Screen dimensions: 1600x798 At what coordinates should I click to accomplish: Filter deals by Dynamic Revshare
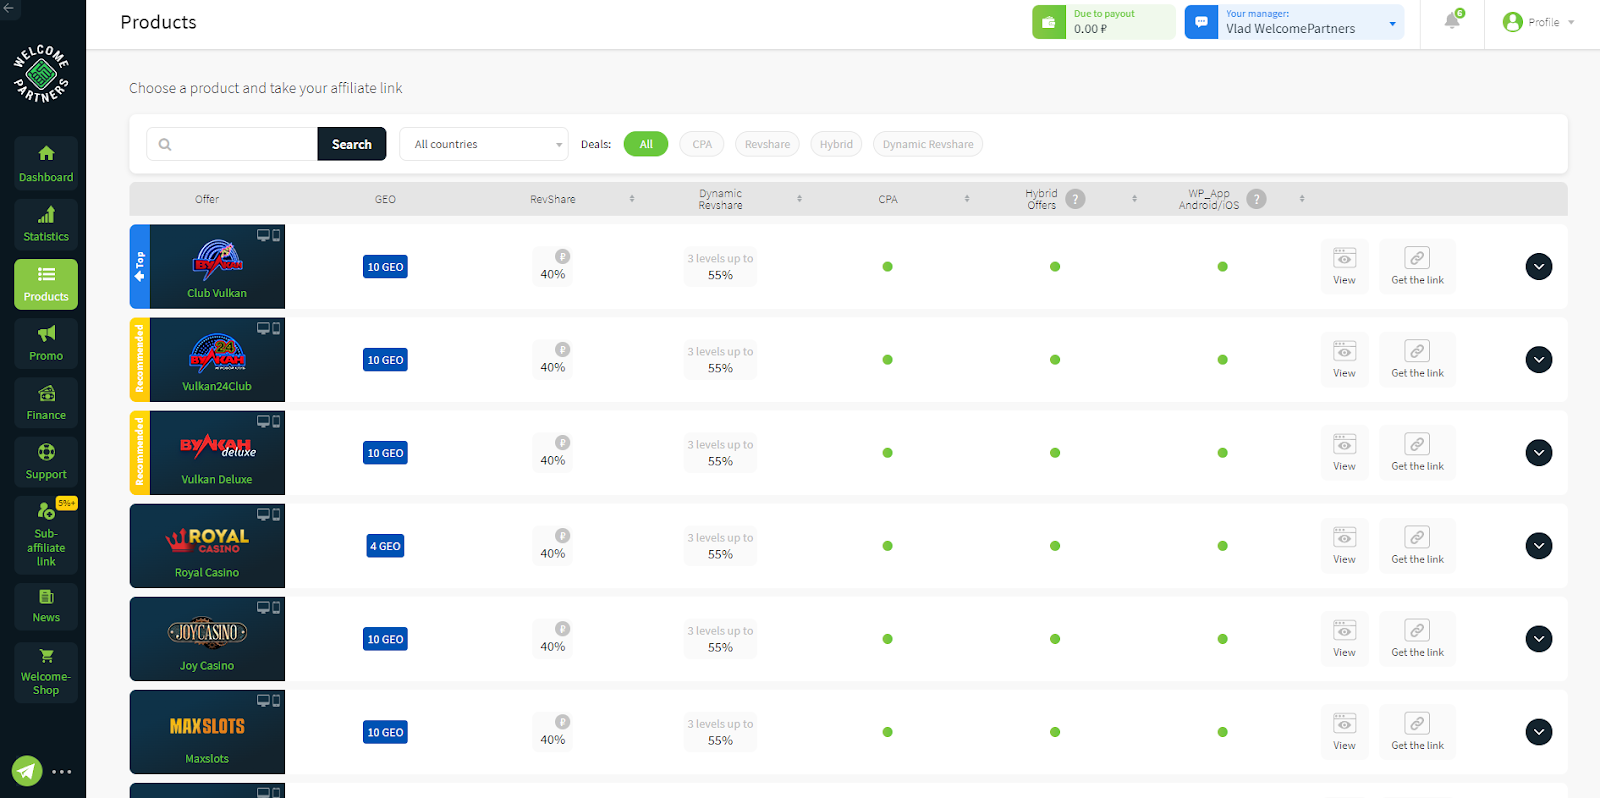pyautogui.click(x=928, y=144)
